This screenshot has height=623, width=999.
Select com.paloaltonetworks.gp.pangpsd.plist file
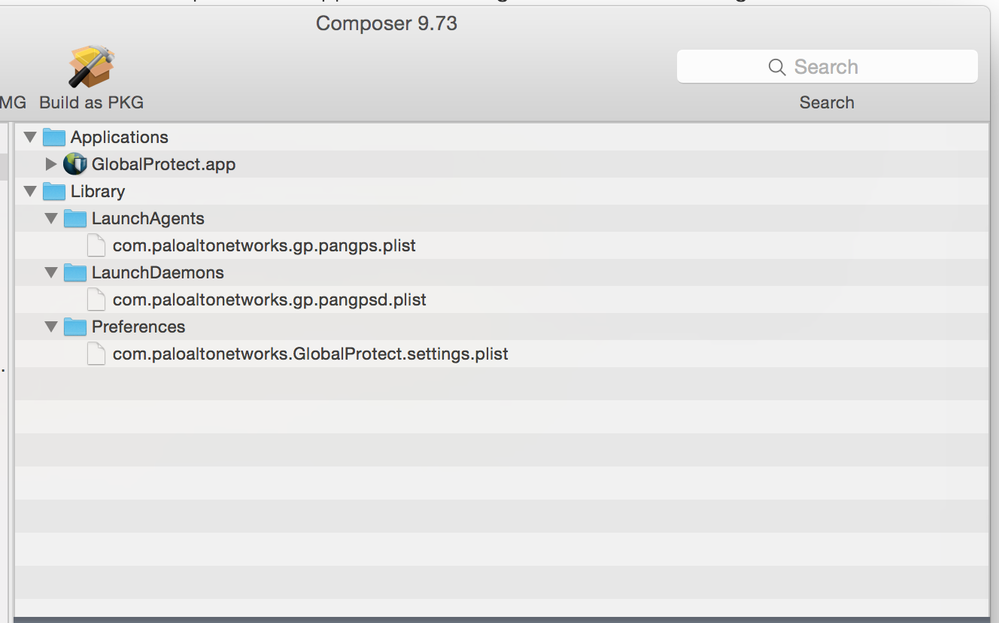[270, 299]
